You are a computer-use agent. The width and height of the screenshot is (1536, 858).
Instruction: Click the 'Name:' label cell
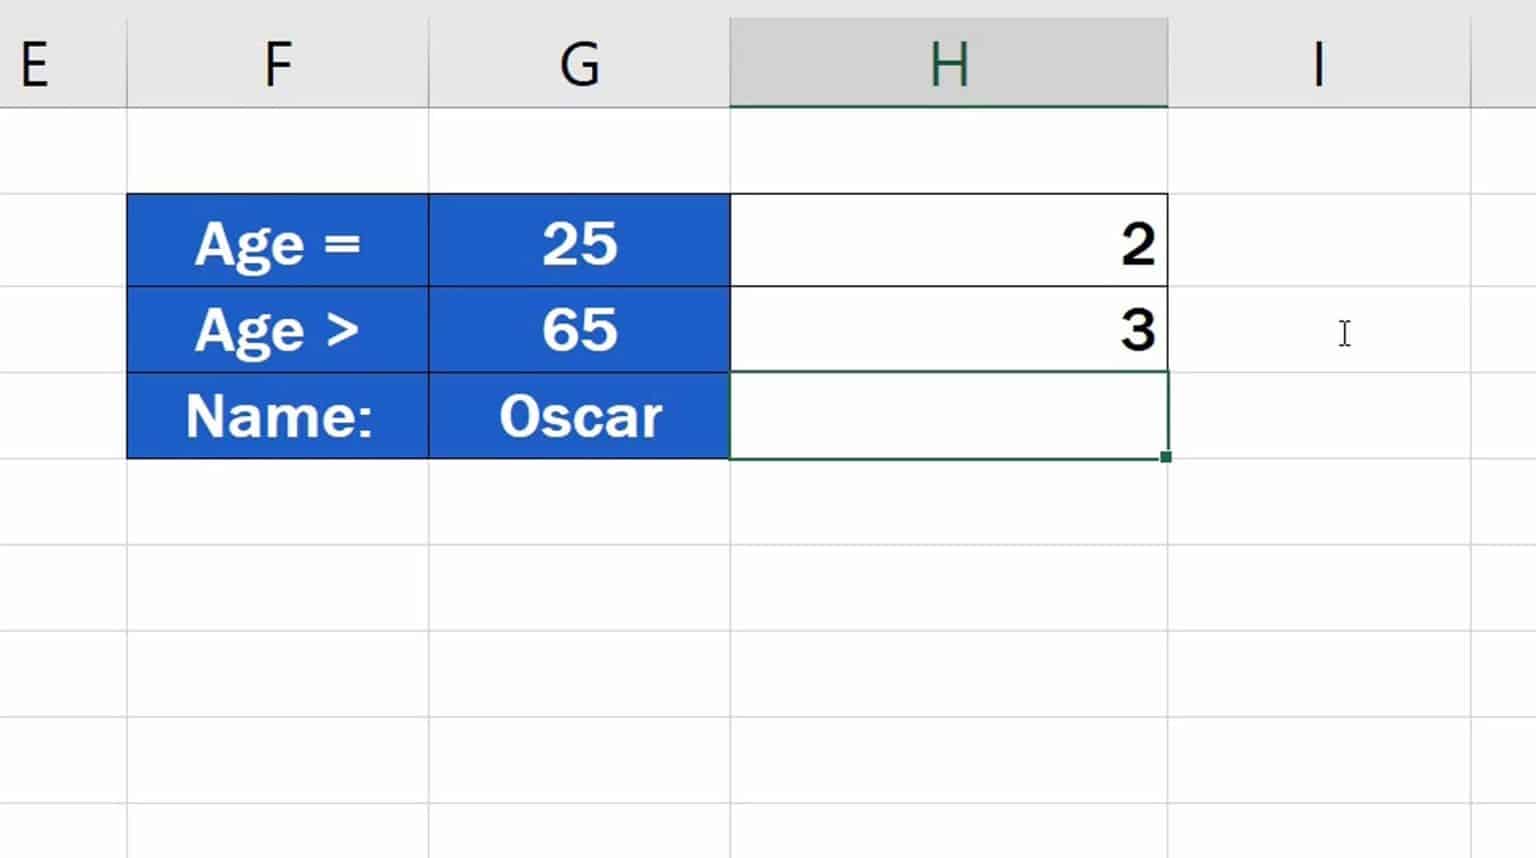(x=277, y=414)
